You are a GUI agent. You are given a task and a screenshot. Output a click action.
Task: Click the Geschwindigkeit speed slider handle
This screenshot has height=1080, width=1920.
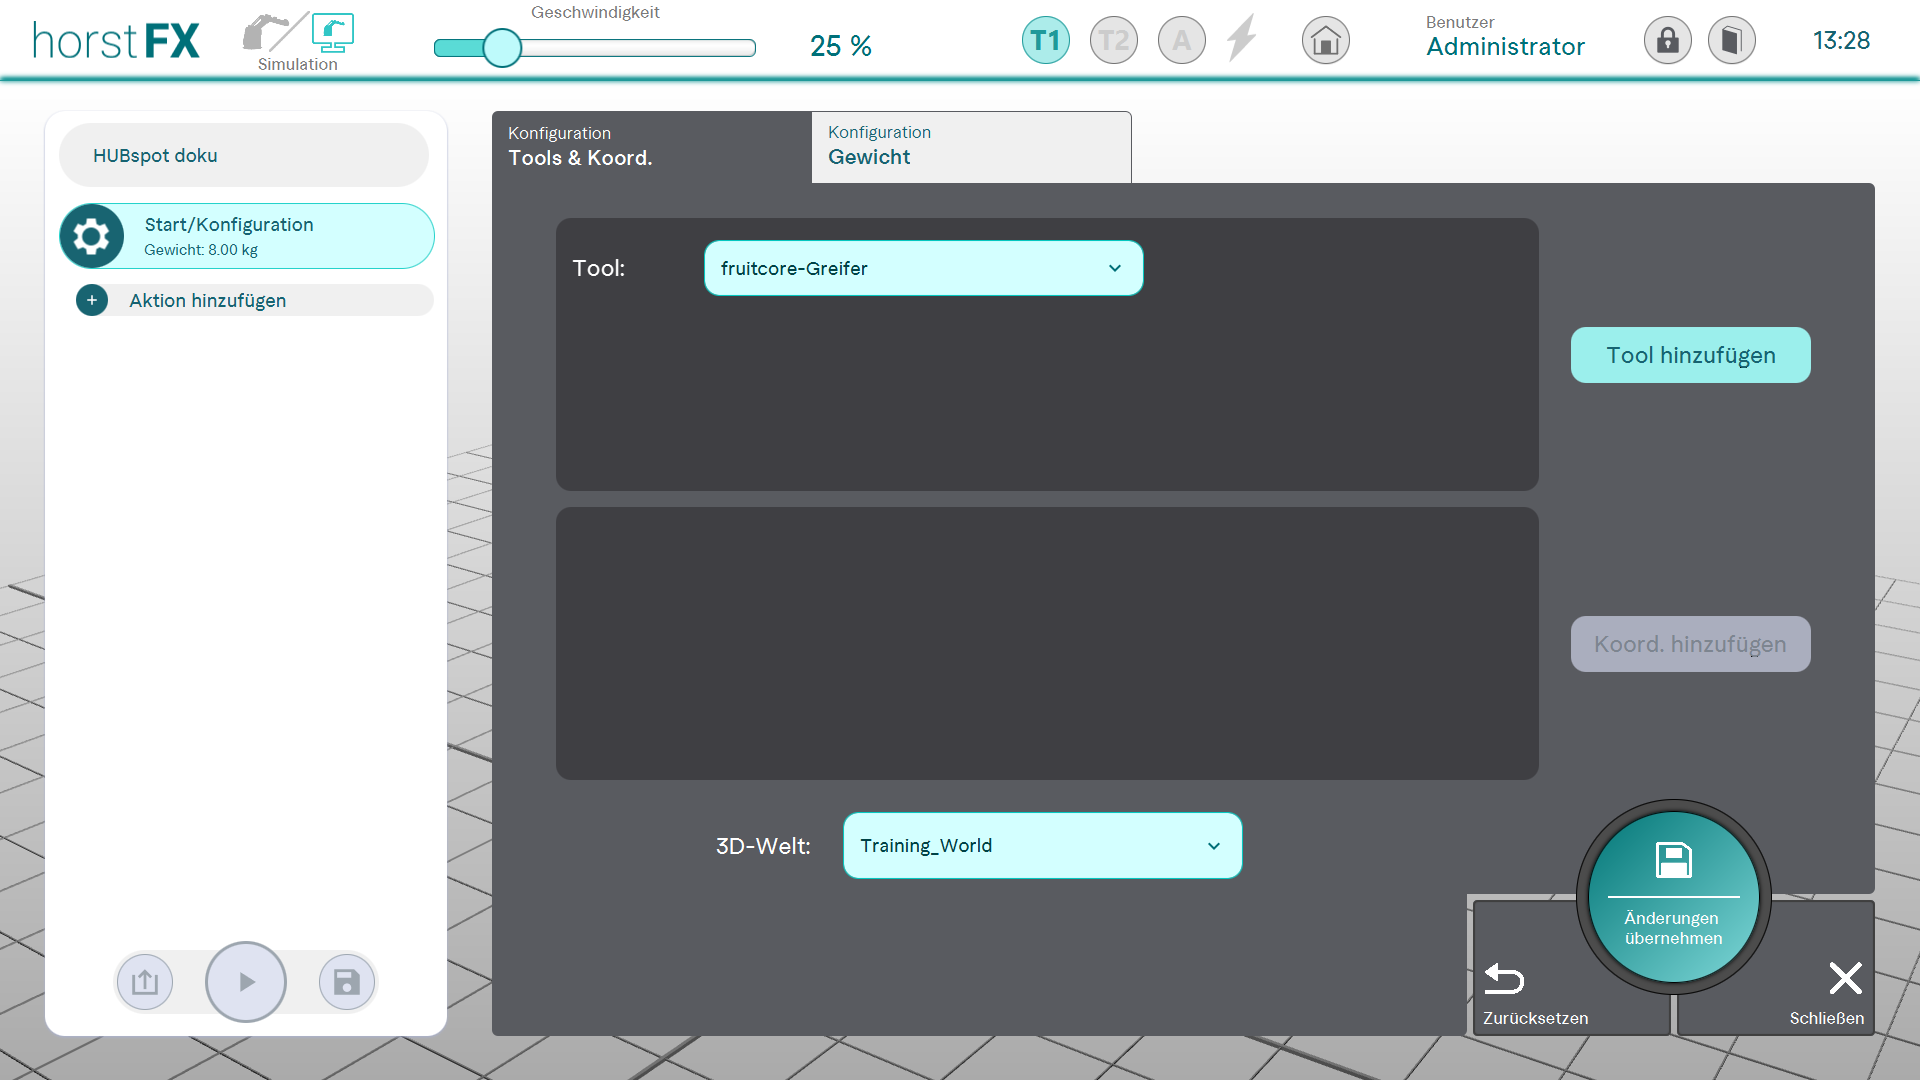(502, 48)
